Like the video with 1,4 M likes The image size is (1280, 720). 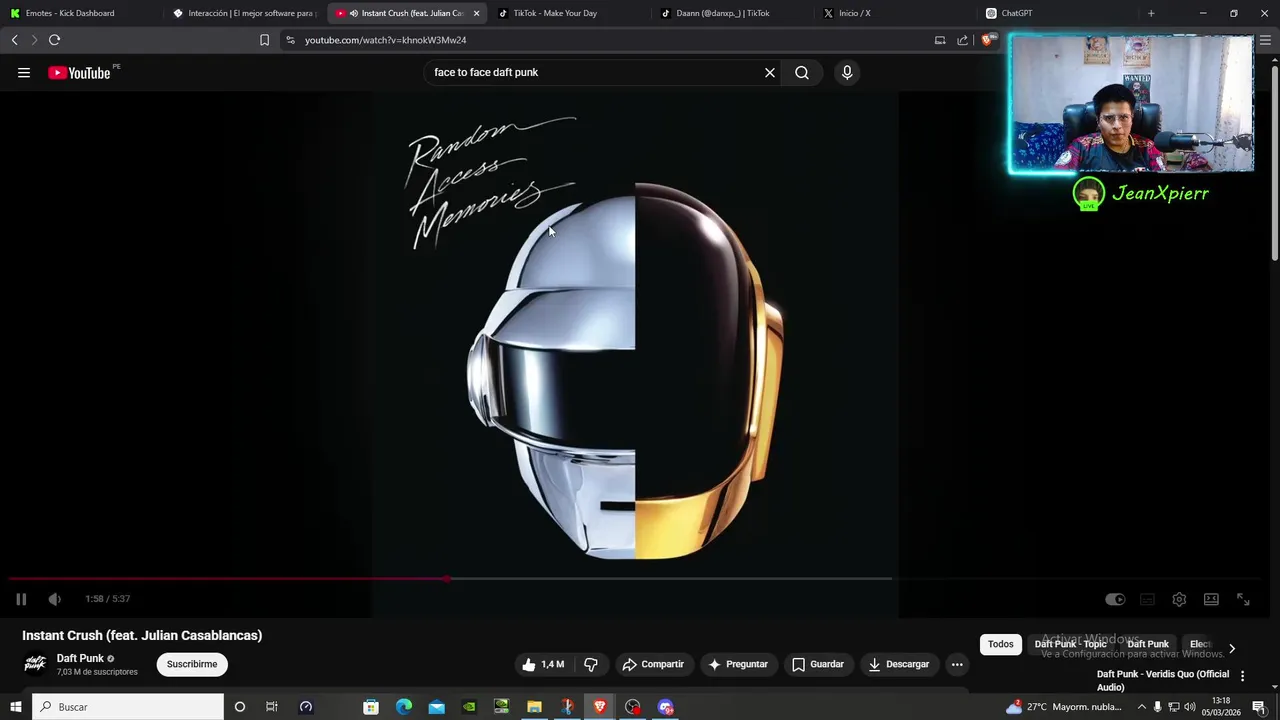point(542,664)
